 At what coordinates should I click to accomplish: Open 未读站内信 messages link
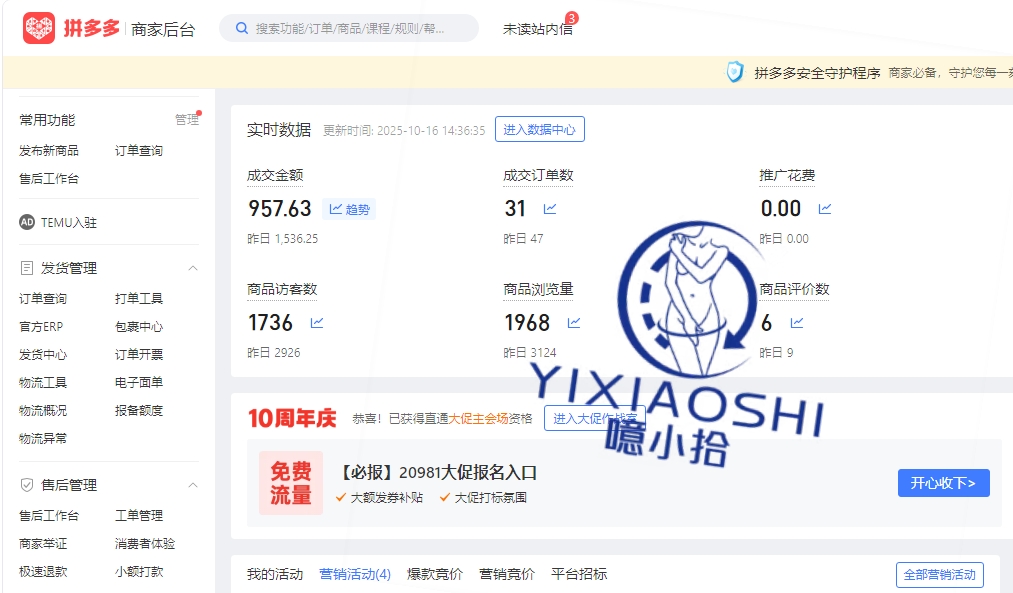[x=538, y=29]
